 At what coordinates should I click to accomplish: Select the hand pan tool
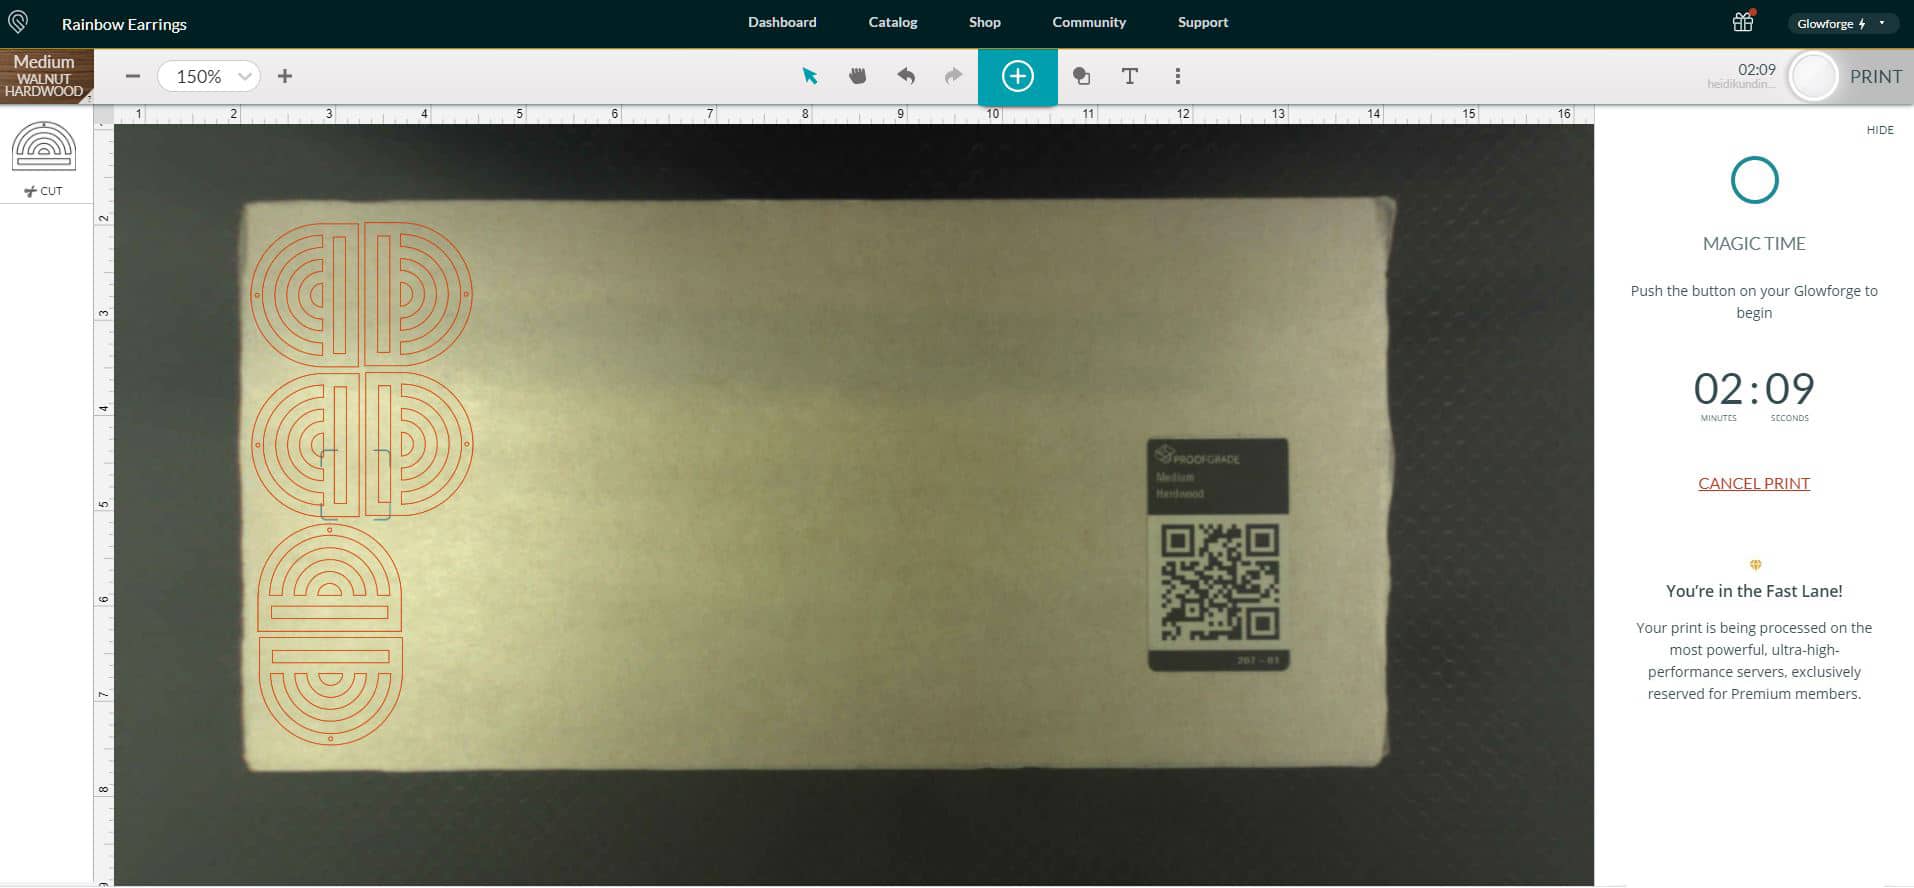857,76
